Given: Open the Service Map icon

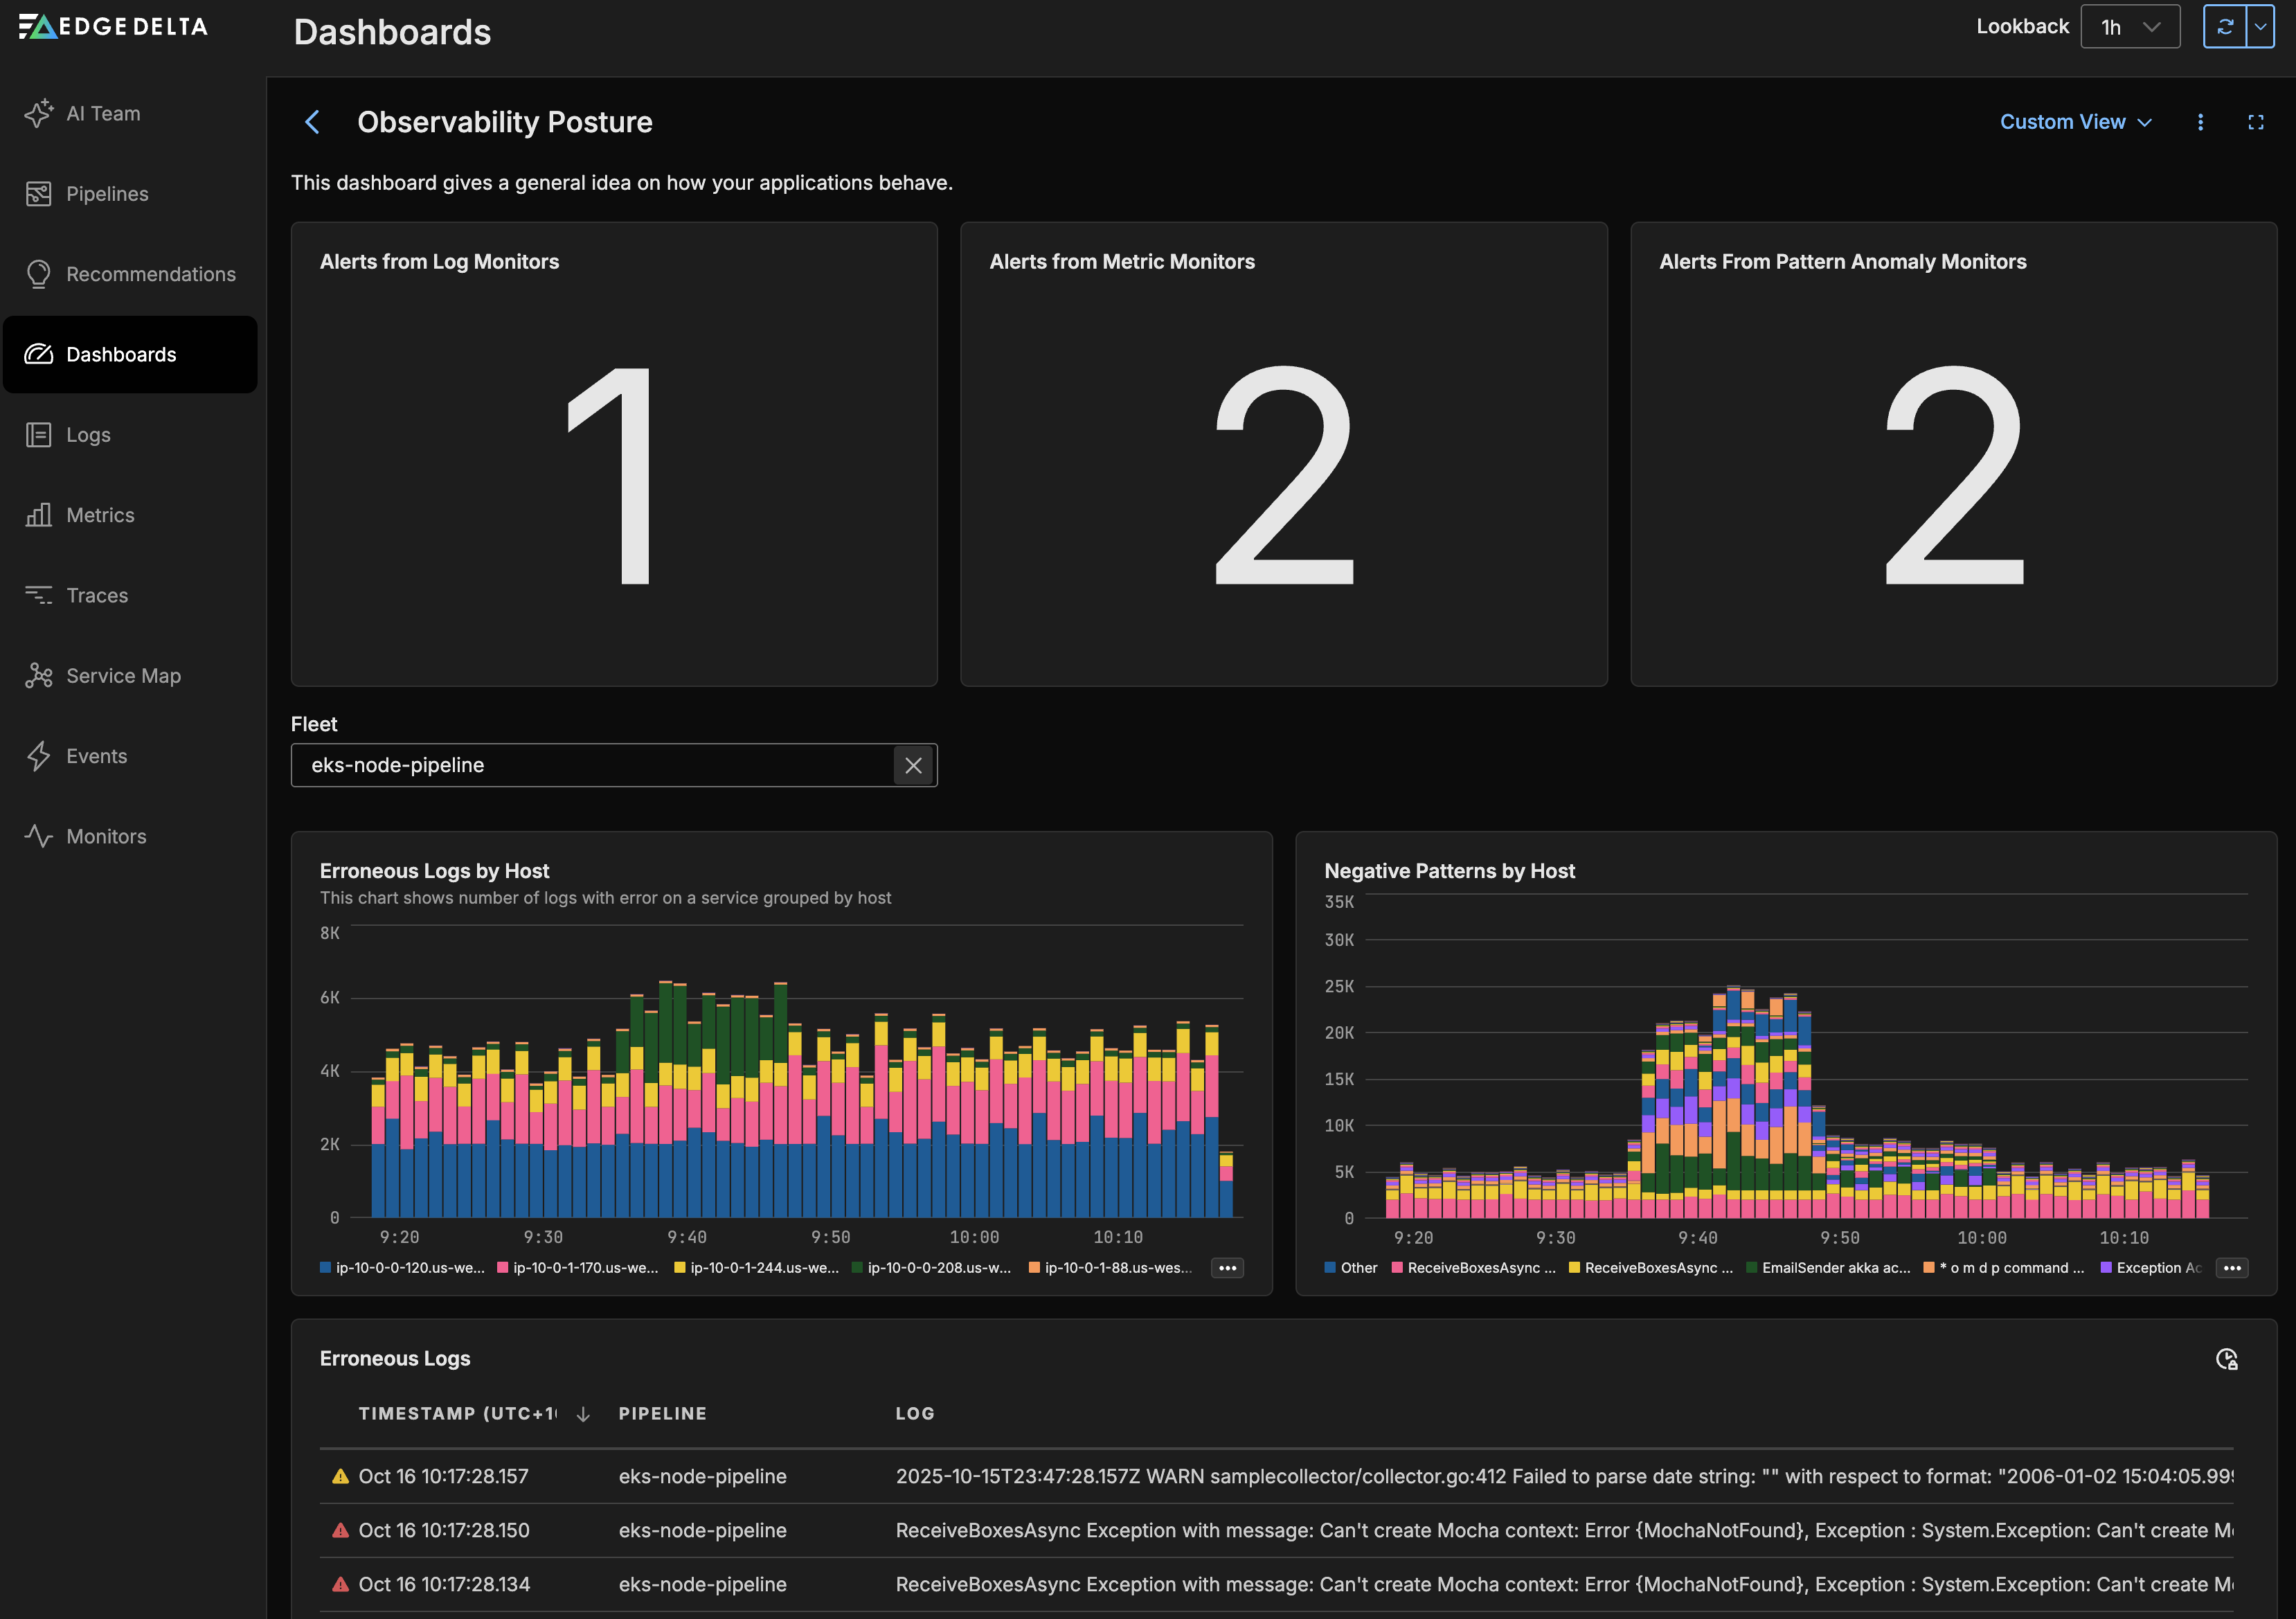Looking at the screenshot, I should [38, 676].
